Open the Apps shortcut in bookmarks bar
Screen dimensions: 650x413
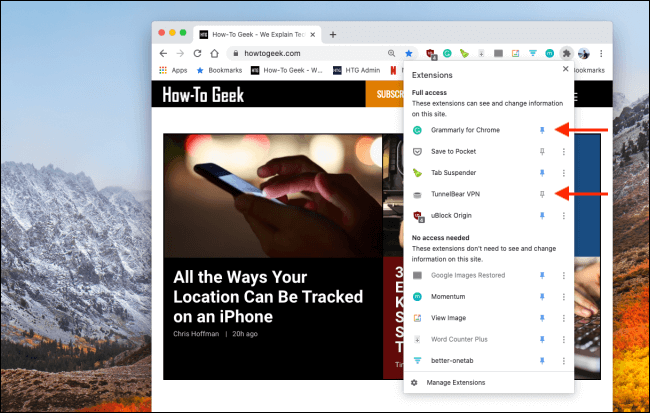pos(172,71)
